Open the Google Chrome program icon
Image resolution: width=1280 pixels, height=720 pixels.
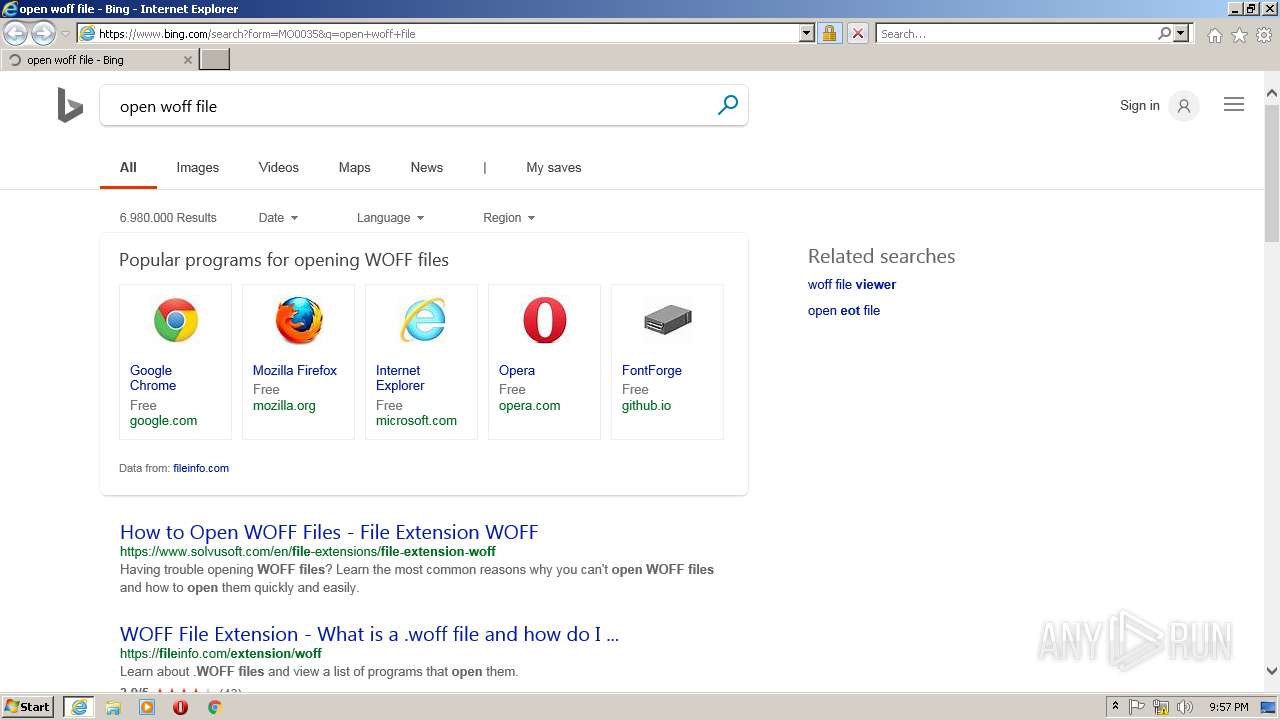(x=175, y=321)
